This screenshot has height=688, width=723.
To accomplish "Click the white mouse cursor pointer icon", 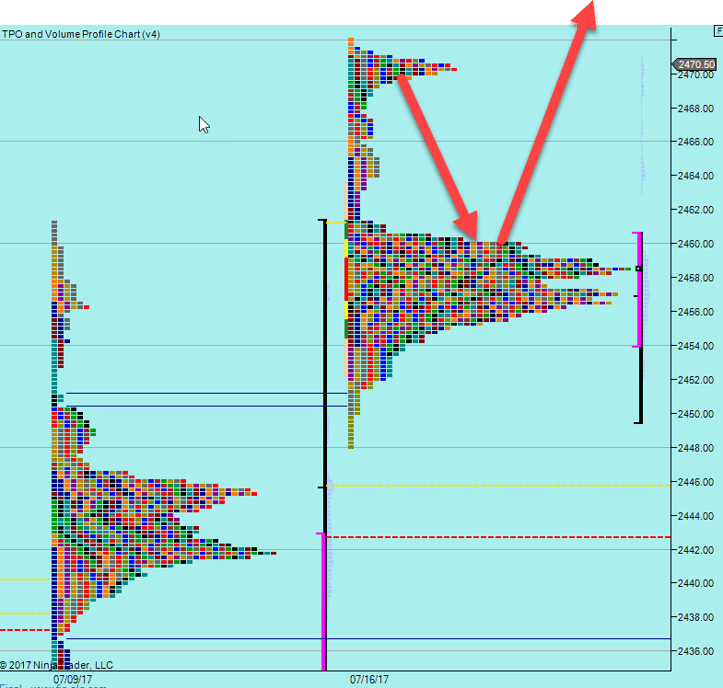I will click(204, 124).
